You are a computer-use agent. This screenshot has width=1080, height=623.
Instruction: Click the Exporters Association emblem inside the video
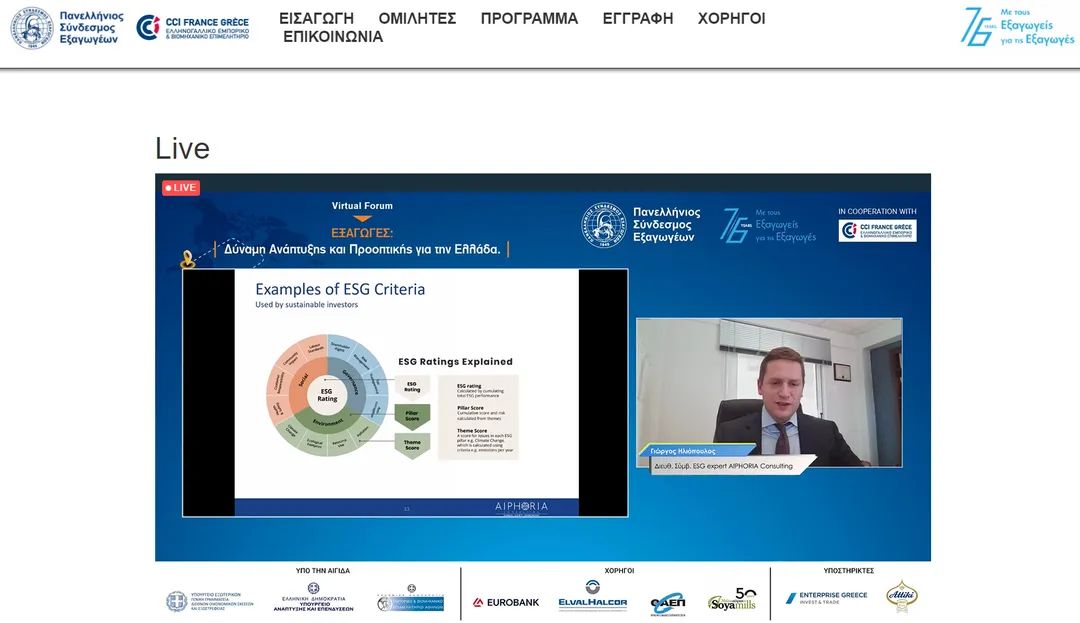click(603, 225)
